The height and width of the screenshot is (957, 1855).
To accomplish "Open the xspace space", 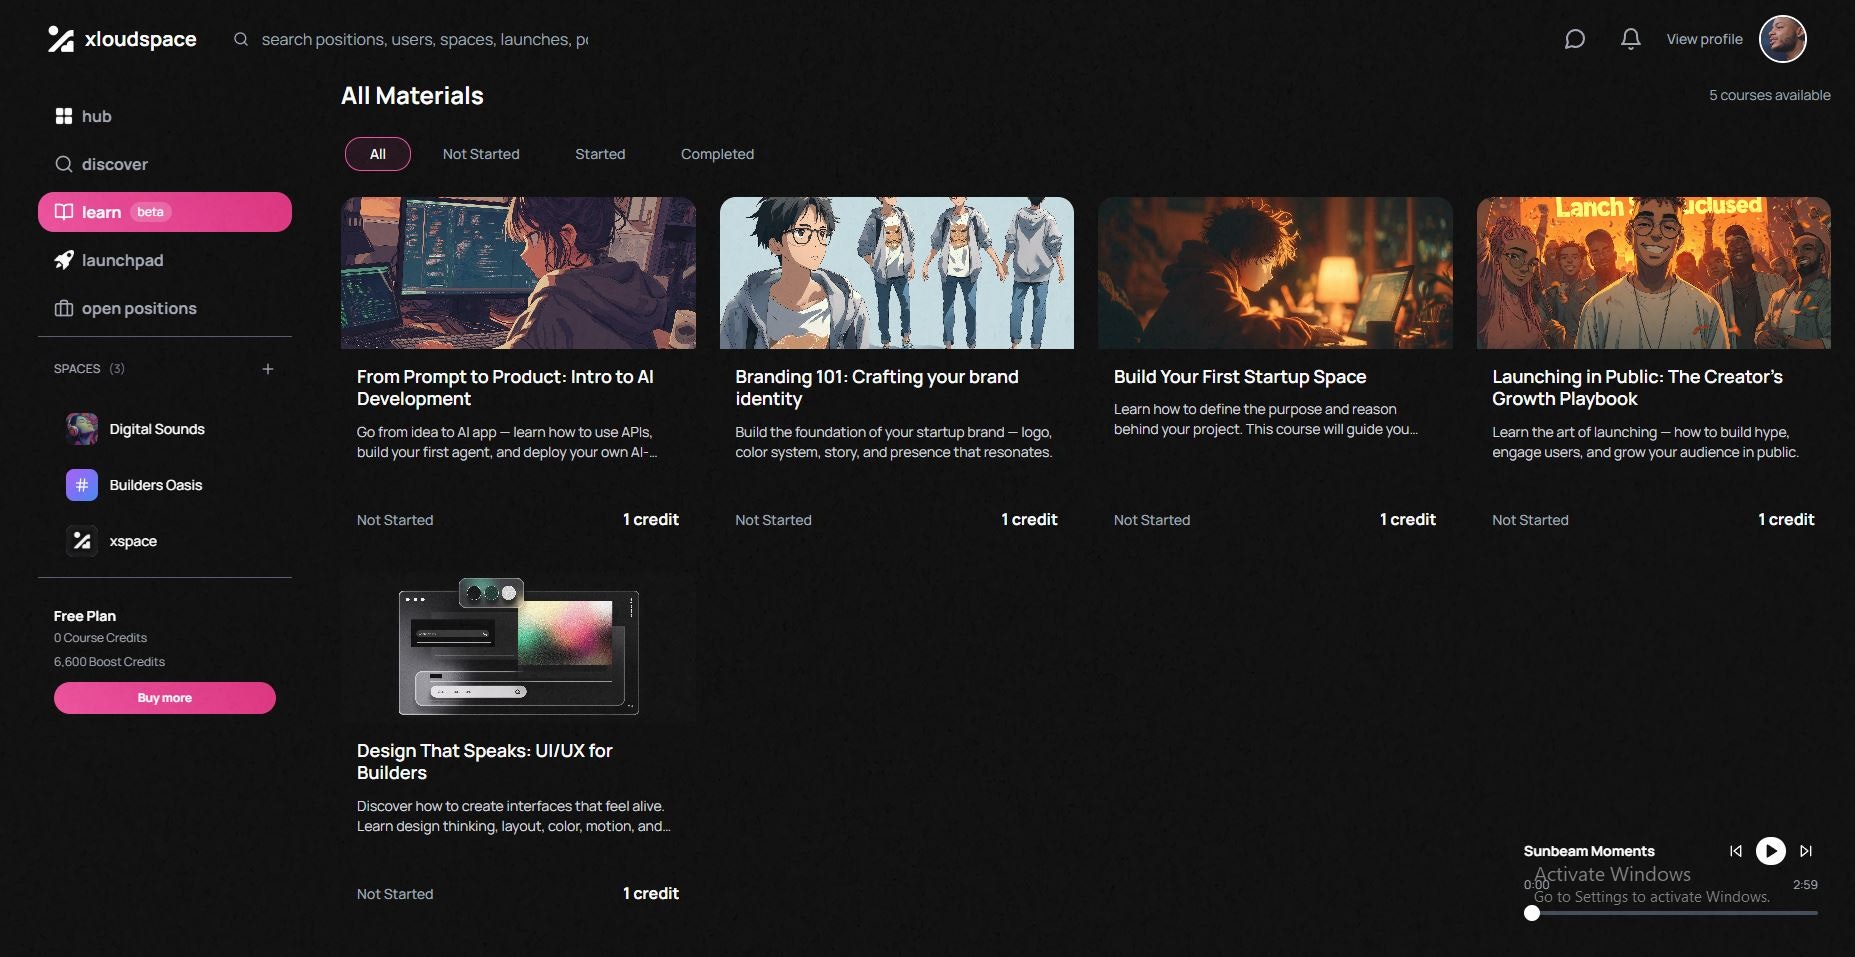I will click(165, 541).
